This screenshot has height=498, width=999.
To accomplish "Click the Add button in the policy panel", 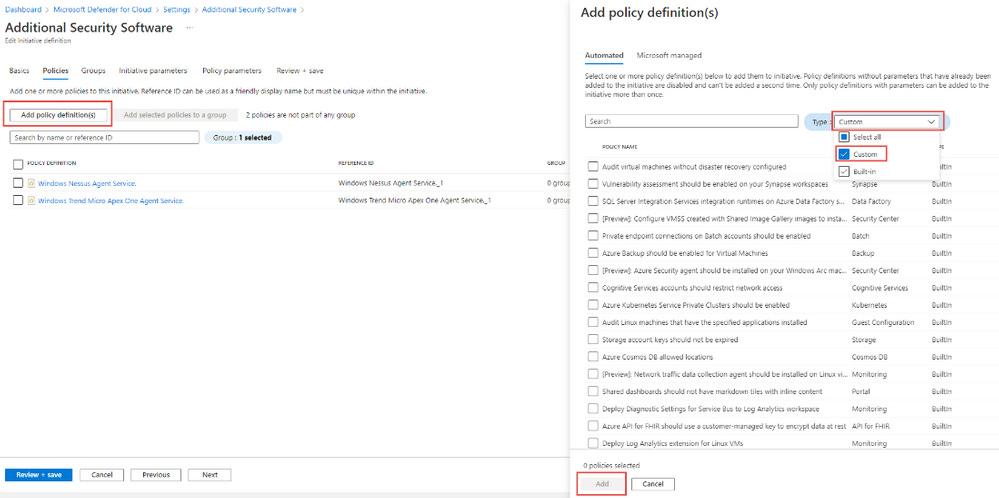I will [x=602, y=485].
